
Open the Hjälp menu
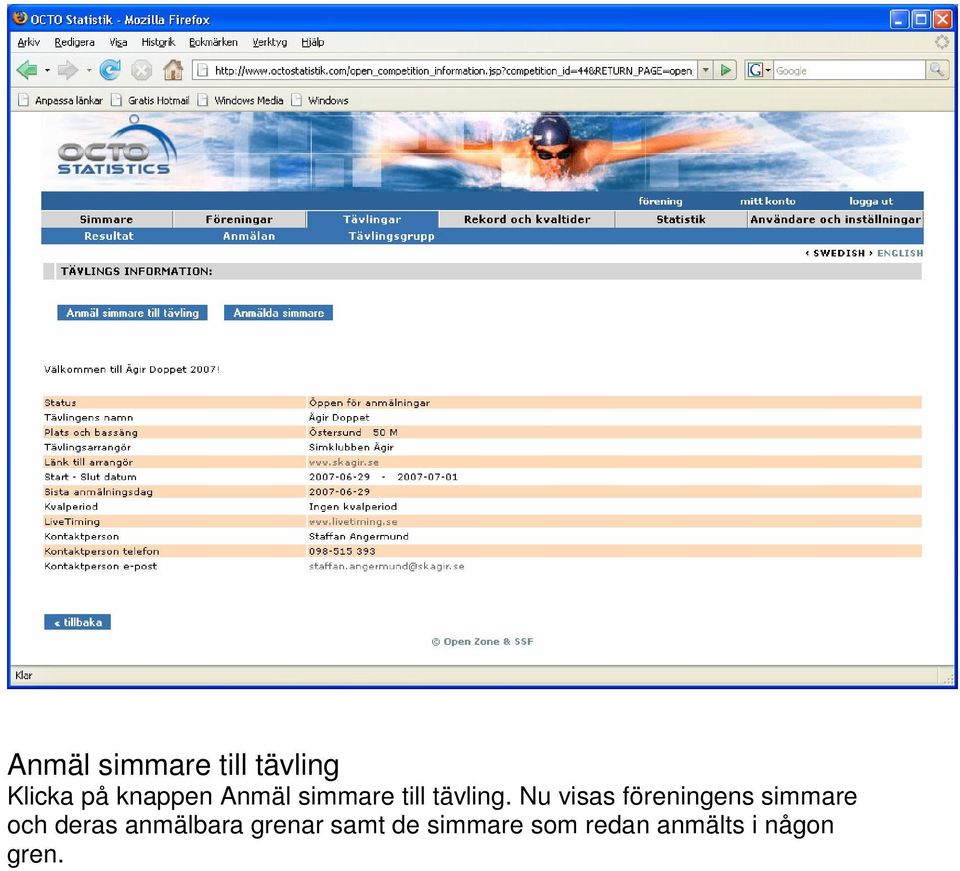(x=312, y=42)
